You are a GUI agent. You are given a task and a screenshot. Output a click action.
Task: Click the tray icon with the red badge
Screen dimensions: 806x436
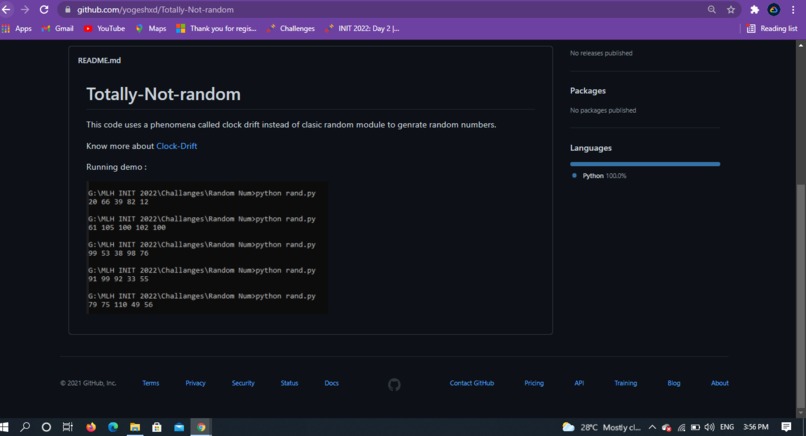(667, 427)
